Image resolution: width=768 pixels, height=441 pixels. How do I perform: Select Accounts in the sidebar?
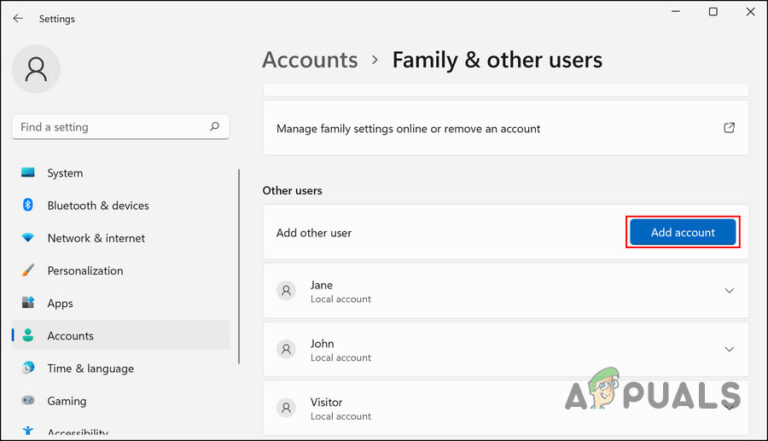click(x=120, y=336)
